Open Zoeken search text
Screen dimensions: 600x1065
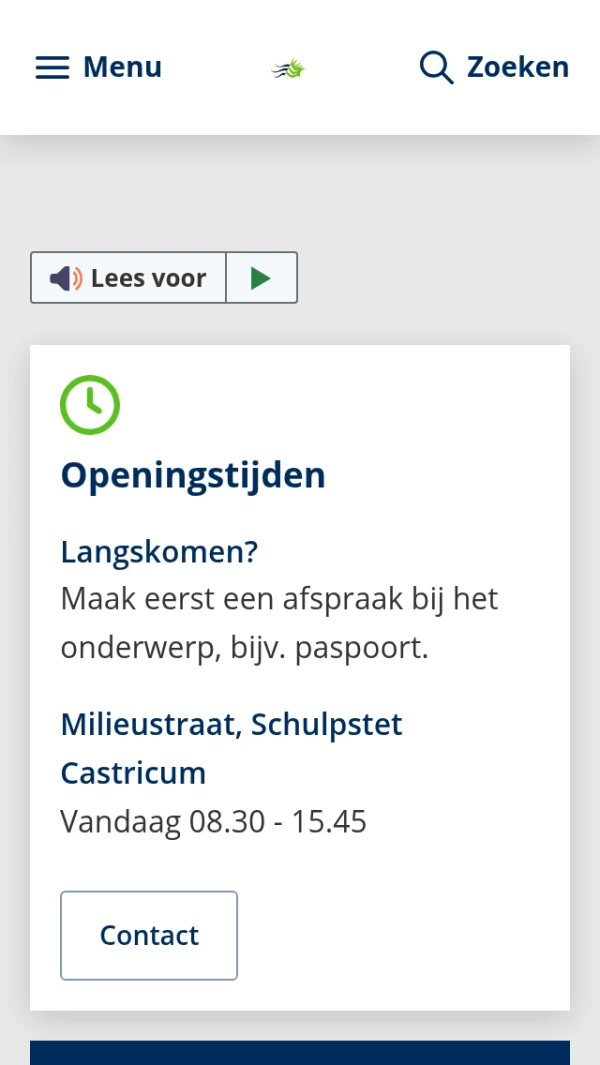517,67
